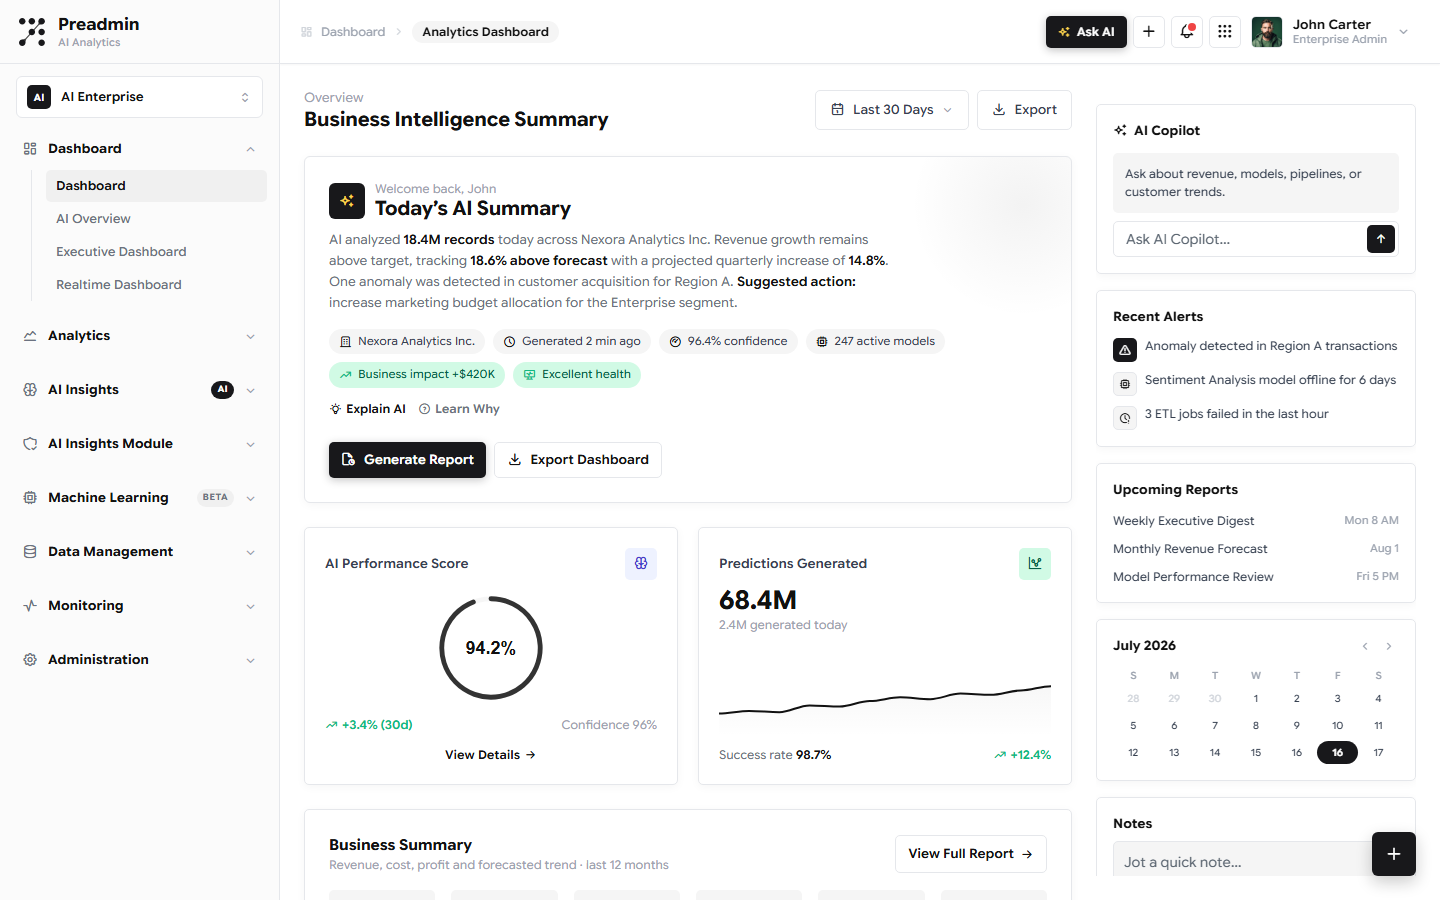Open the apps grid icon

[x=1225, y=32]
